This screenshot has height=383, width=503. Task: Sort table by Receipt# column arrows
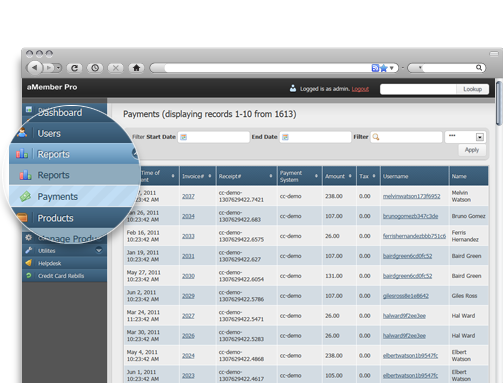click(x=271, y=176)
